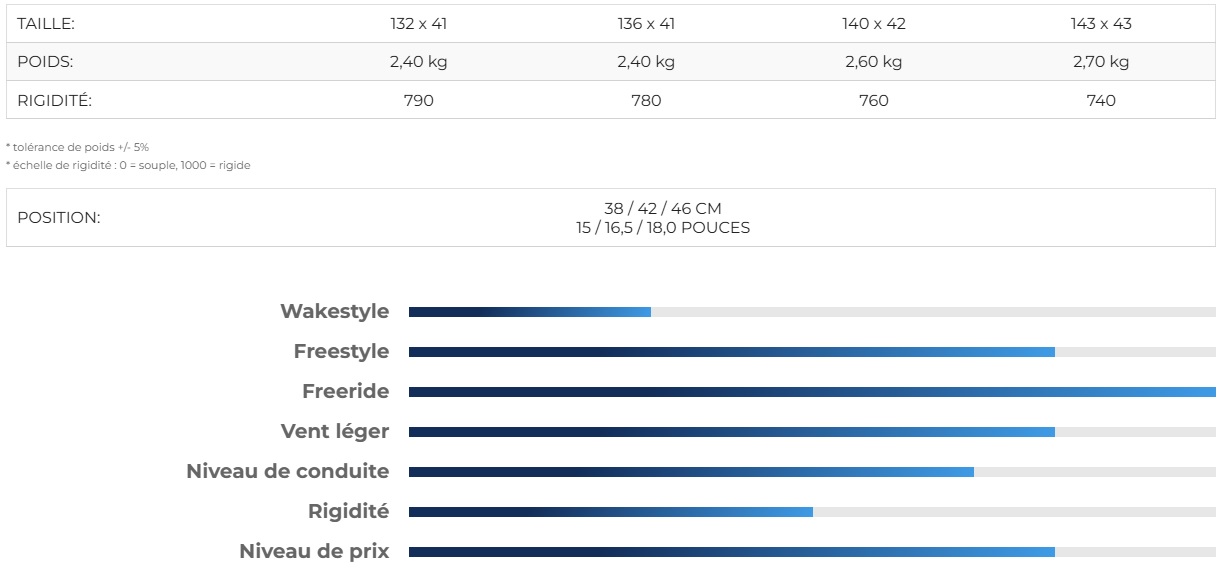The width and height of the screenshot is (1223, 575).
Task: Click the 2,70 kg weight value
Action: (x=1101, y=62)
